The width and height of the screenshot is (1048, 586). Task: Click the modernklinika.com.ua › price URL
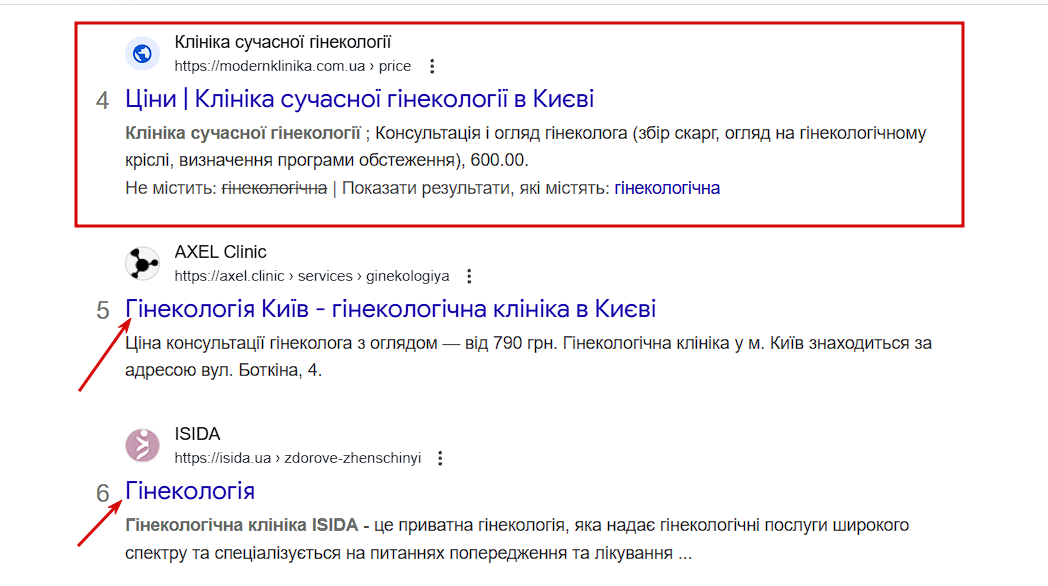coord(293,66)
